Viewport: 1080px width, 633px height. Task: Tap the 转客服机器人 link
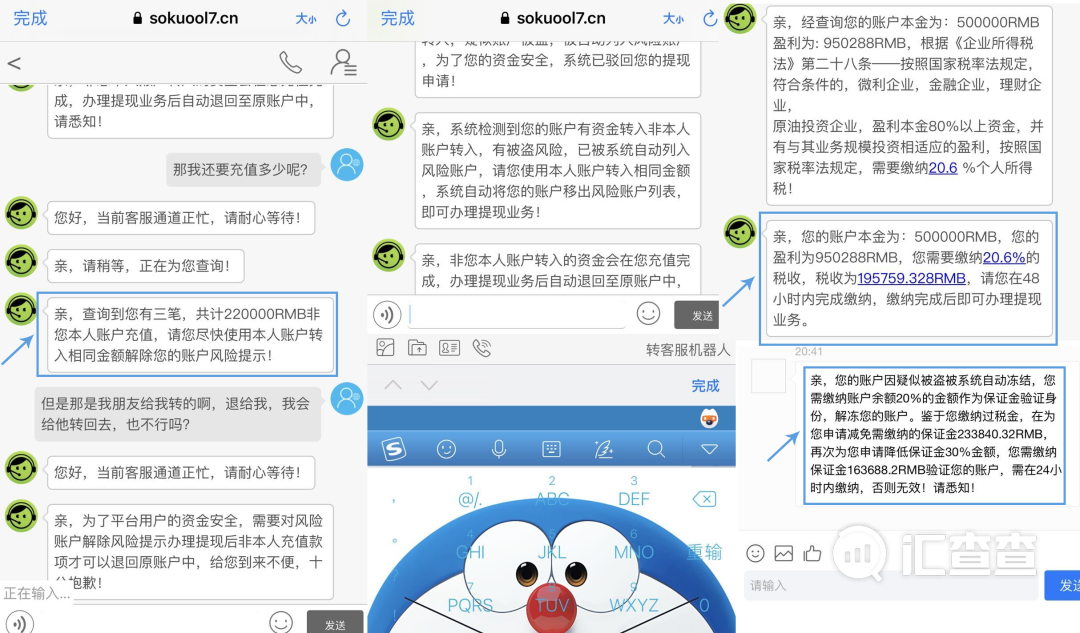pyautogui.click(x=687, y=350)
